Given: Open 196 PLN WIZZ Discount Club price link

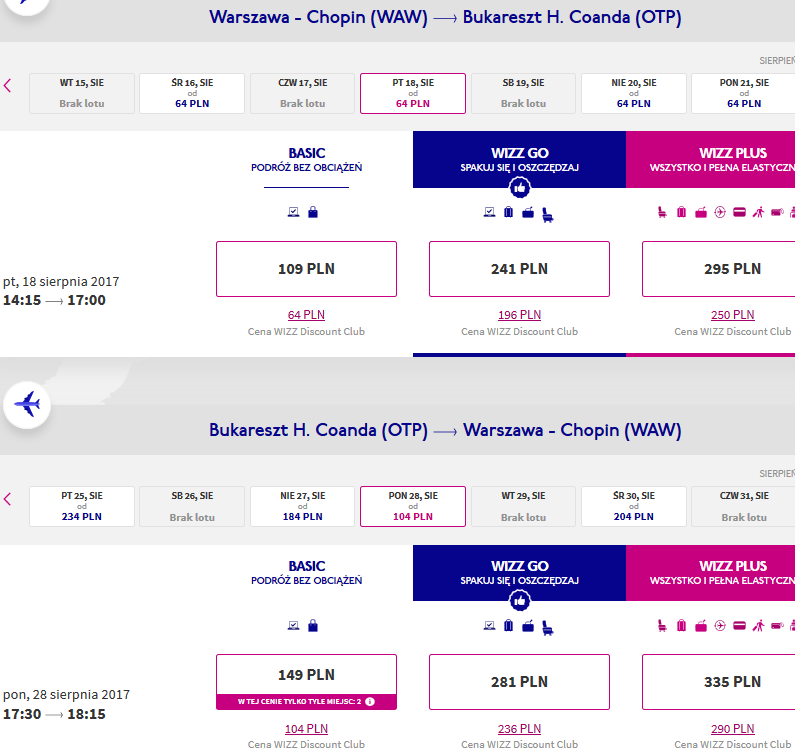Looking at the screenshot, I should [x=519, y=315].
